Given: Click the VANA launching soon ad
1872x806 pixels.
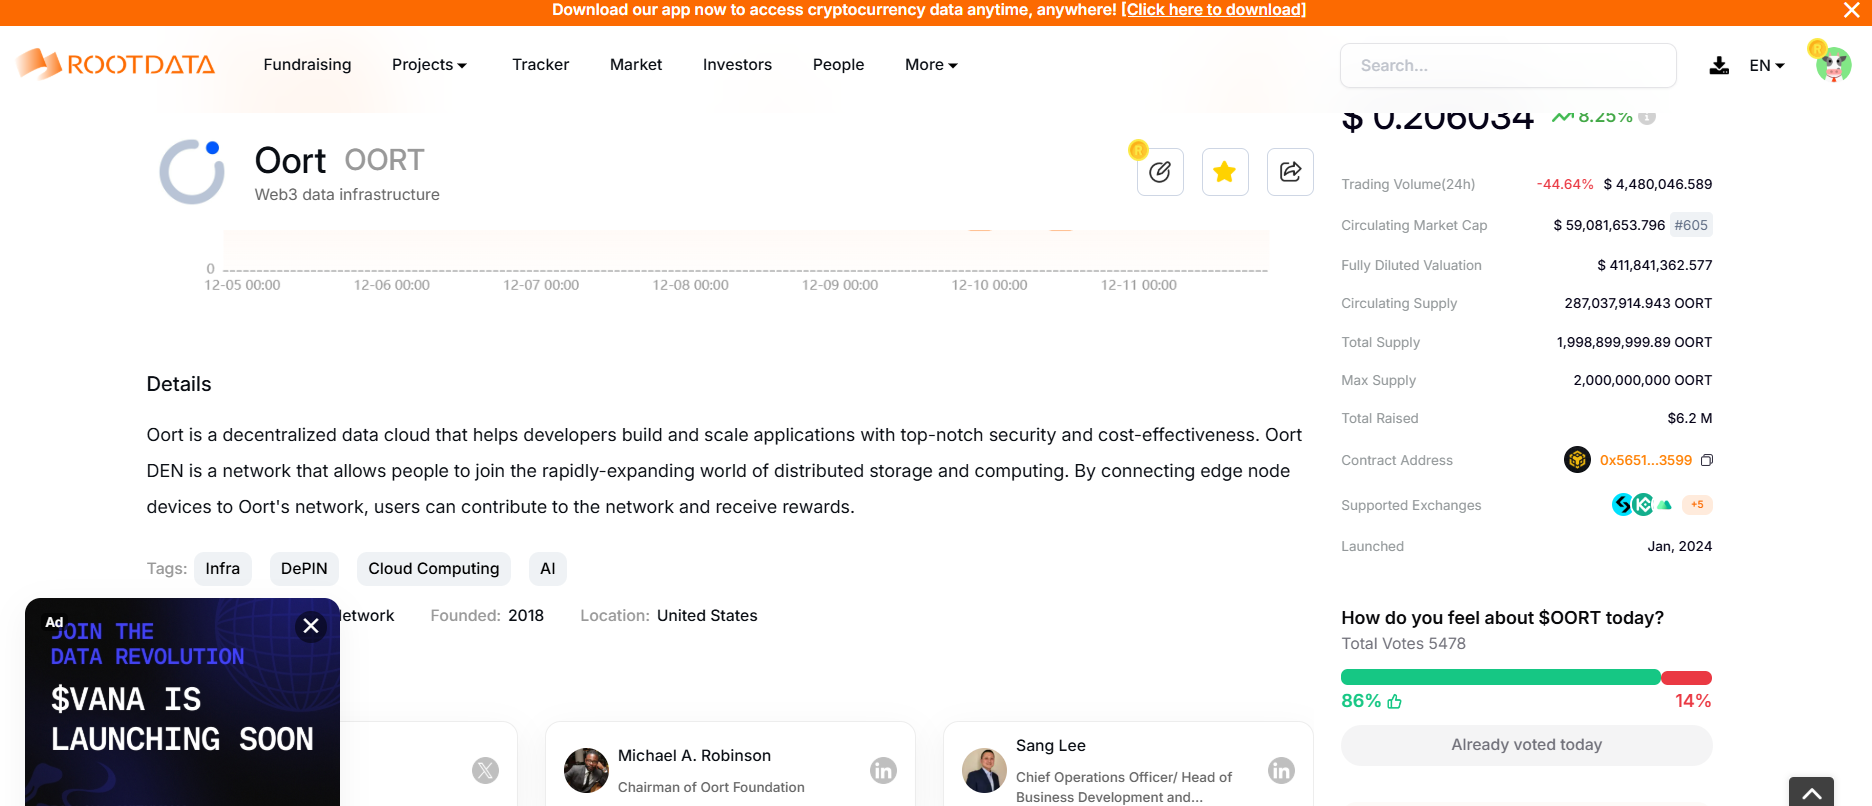Looking at the screenshot, I should click(182, 702).
